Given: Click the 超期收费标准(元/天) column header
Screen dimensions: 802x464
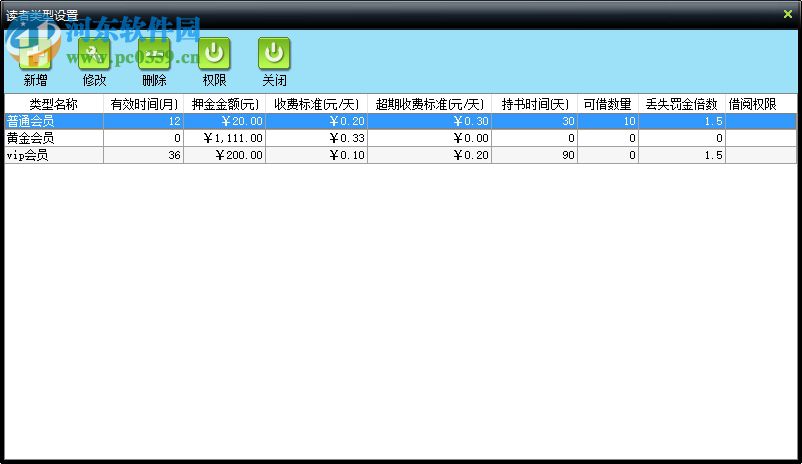Looking at the screenshot, I should coord(430,104).
